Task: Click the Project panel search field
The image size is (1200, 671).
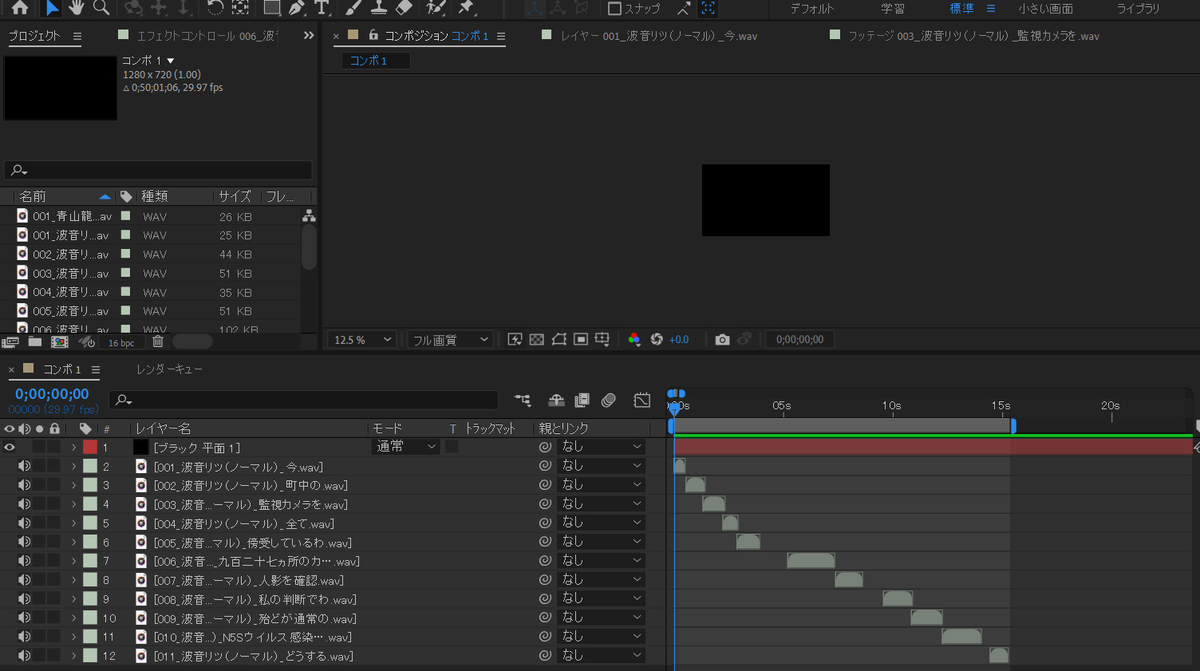Action: [x=158, y=170]
